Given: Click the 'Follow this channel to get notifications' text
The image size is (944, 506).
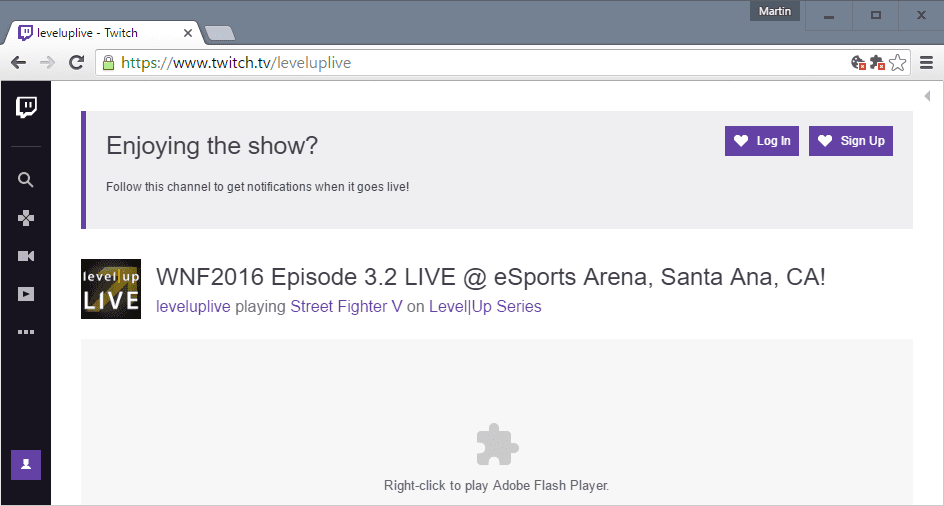Looking at the screenshot, I should (x=258, y=187).
